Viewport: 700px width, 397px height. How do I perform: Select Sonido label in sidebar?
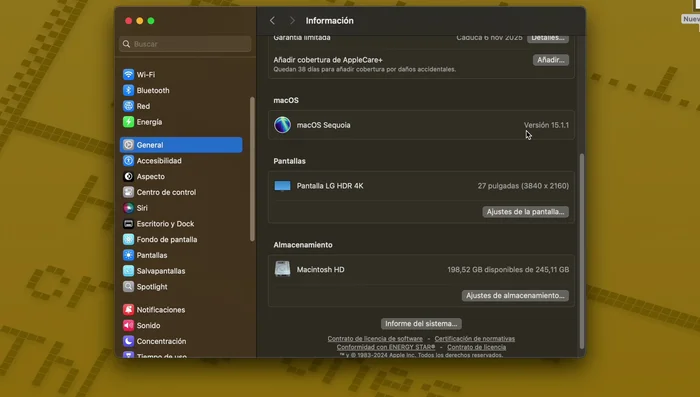[x=148, y=325]
